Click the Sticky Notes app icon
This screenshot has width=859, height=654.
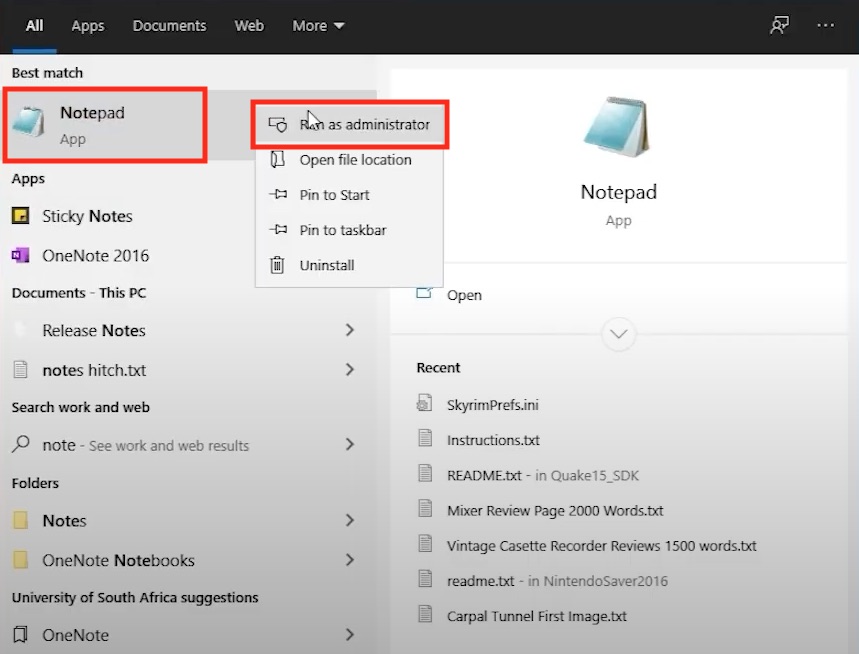20,216
